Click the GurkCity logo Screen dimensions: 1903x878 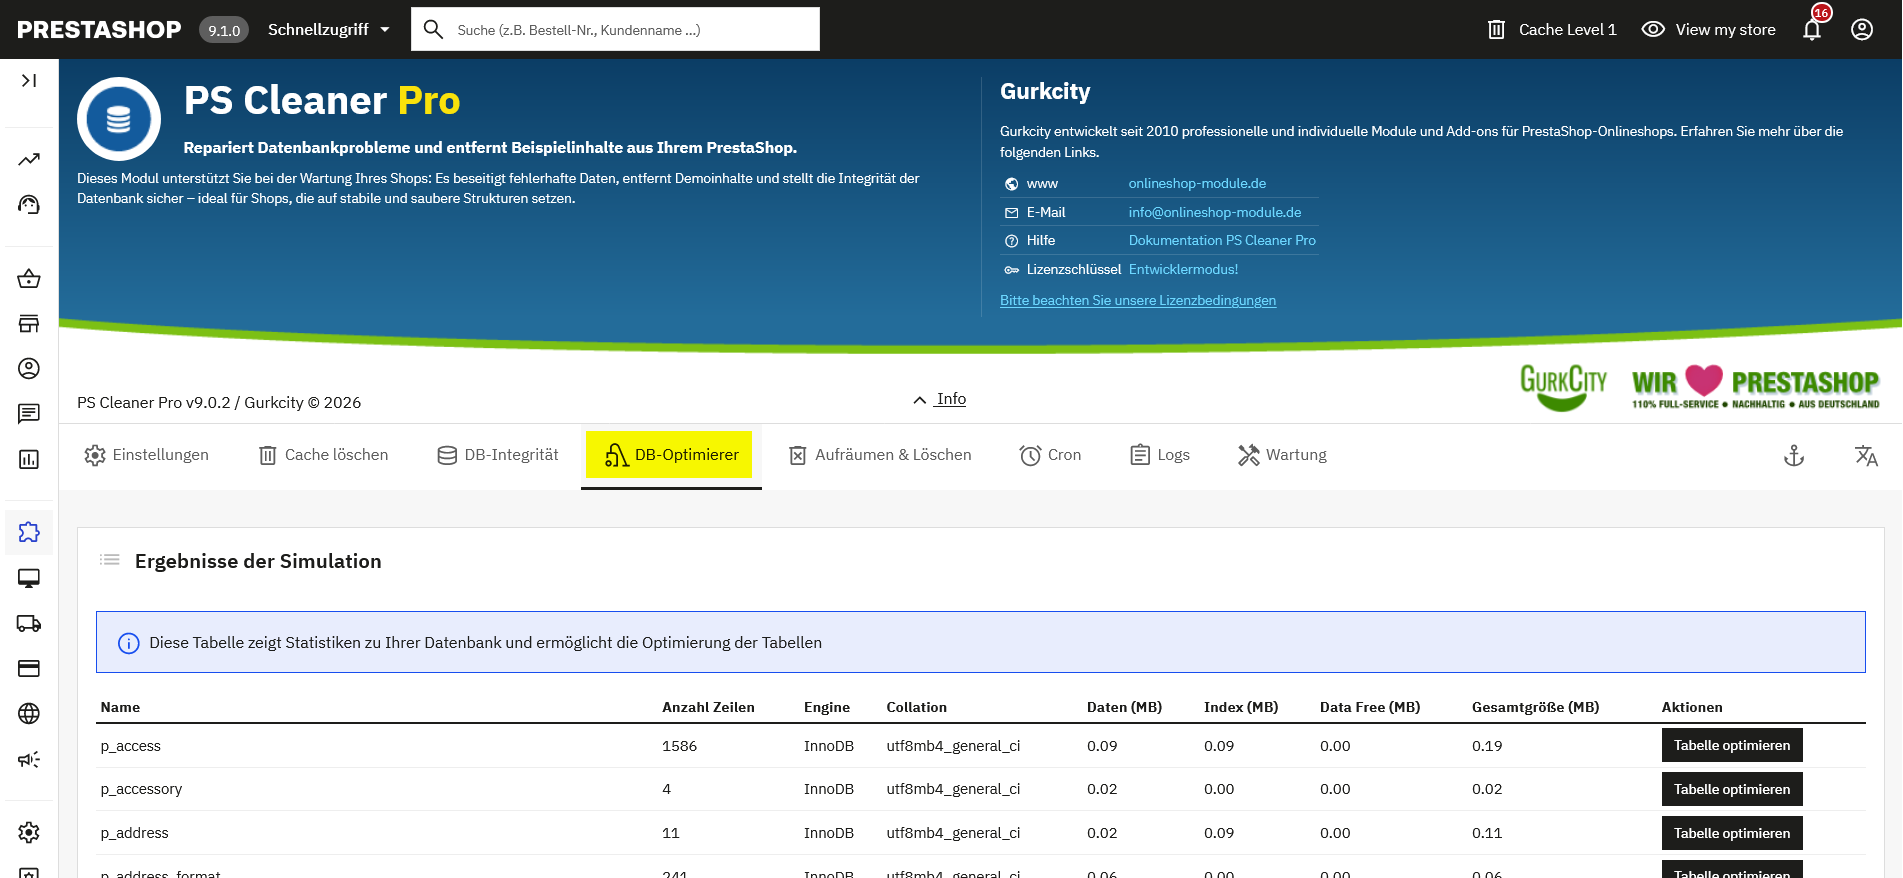(x=1563, y=387)
